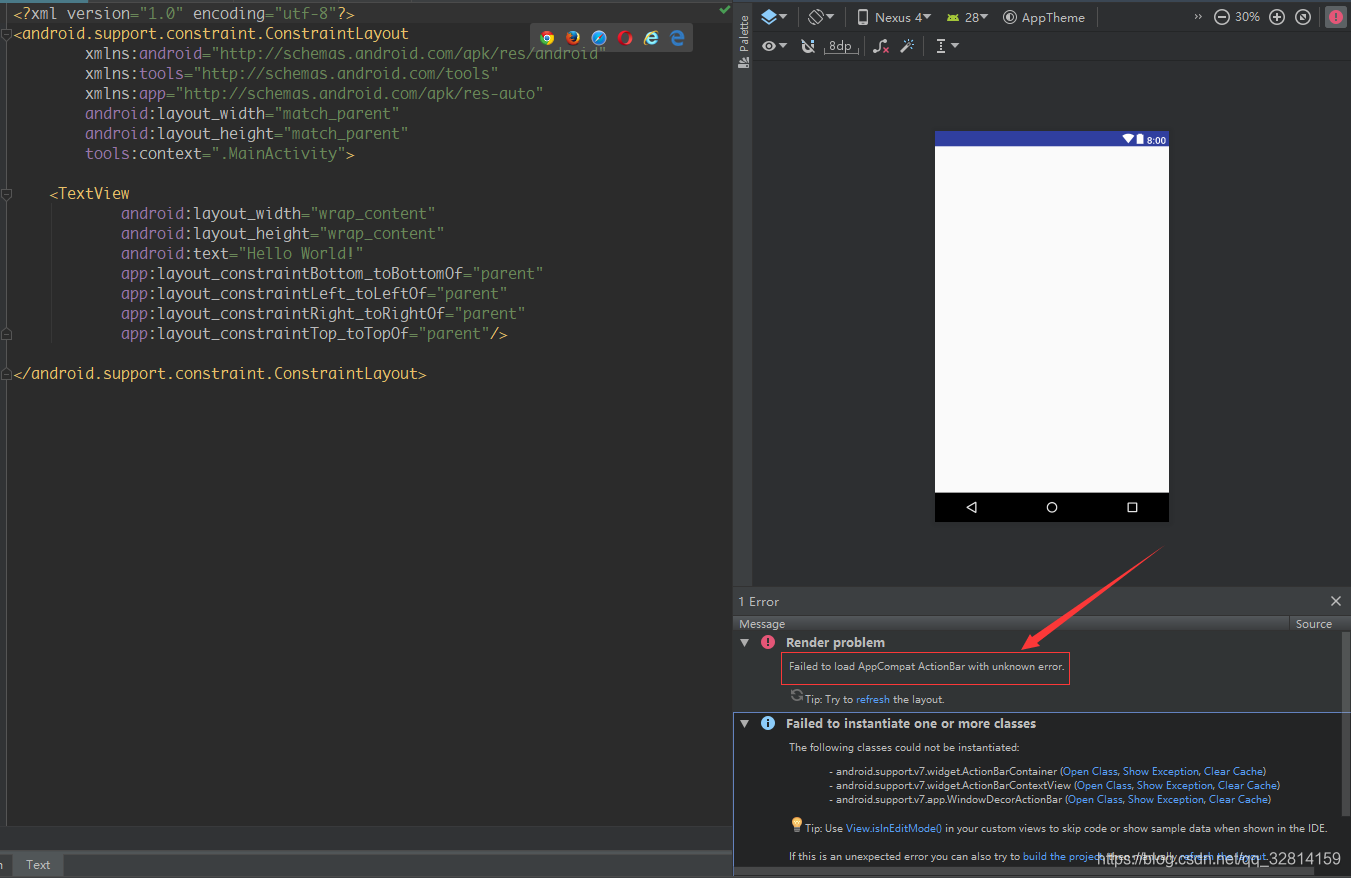
Task: Click the xmlns:tools attribute line
Action: point(292,74)
